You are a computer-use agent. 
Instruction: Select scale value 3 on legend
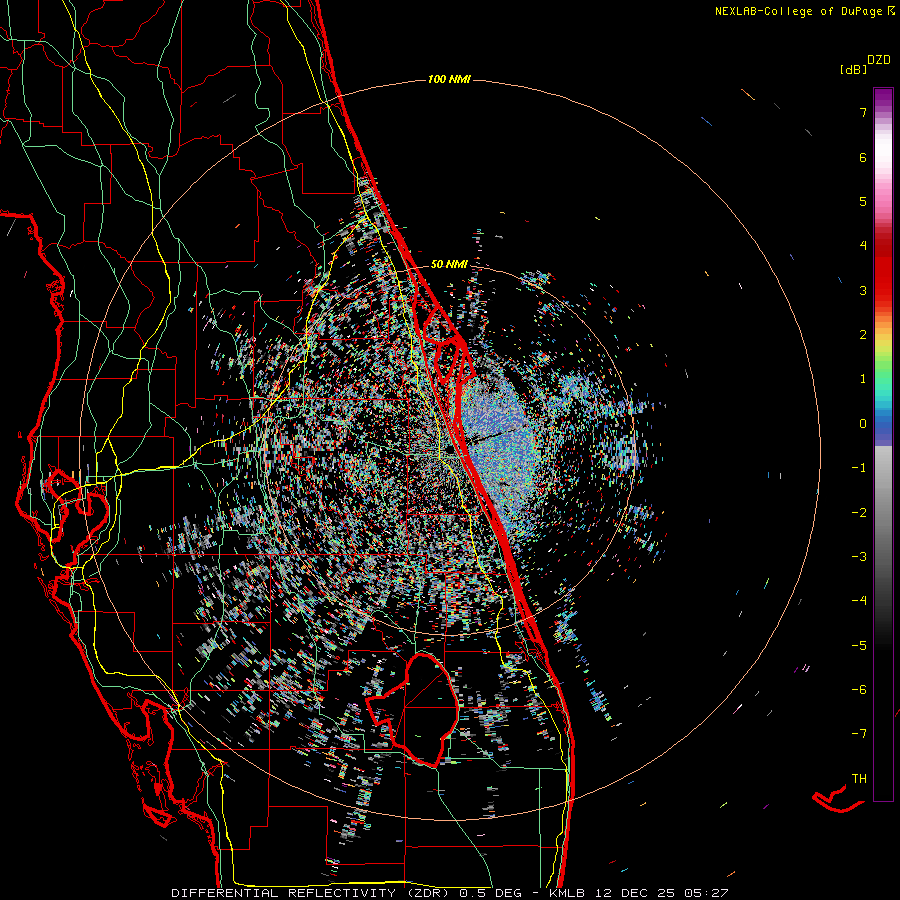863,290
